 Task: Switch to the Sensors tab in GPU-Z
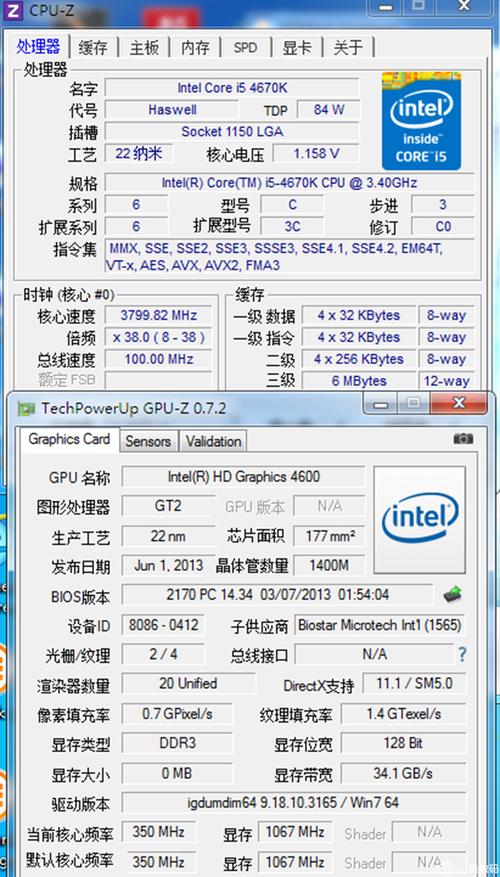click(148, 441)
